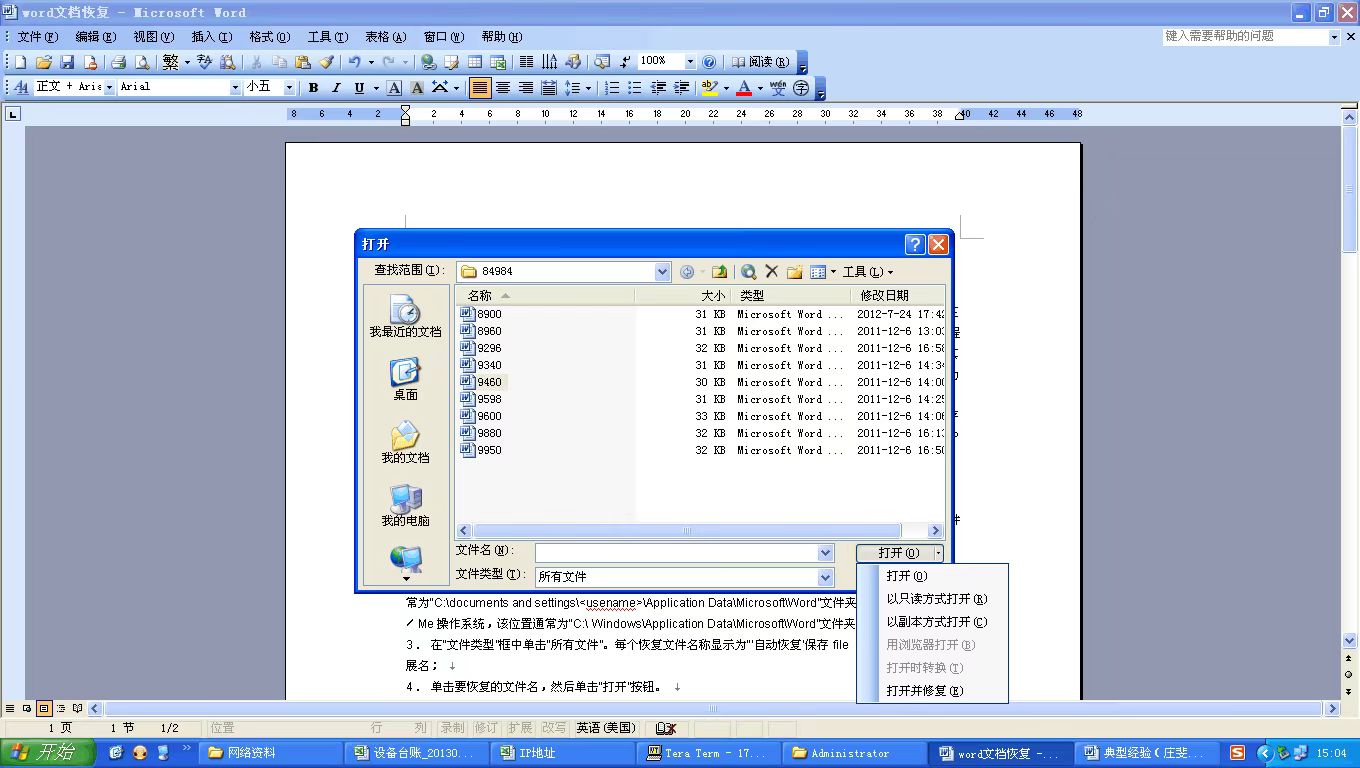Screen dimensions: 1360x768
Task: Open the 工具(L) dropdown in dialog
Action: [867, 272]
